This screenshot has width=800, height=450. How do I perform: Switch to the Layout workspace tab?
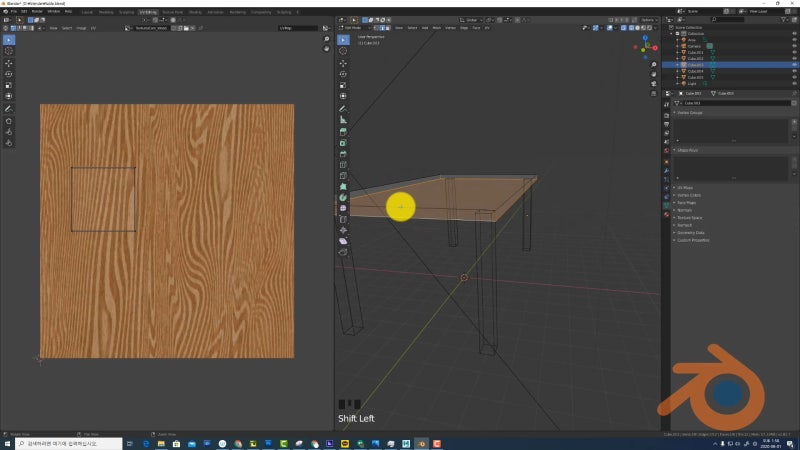[87, 12]
